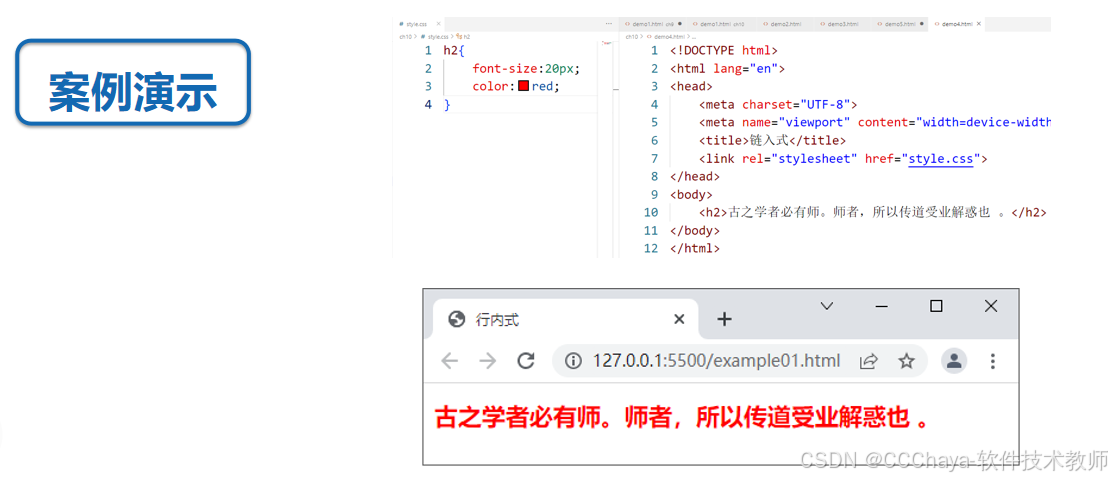Switch to the style.css editor tab
Image resolution: width=1112 pixels, height=480 pixels.
coord(418,24)
